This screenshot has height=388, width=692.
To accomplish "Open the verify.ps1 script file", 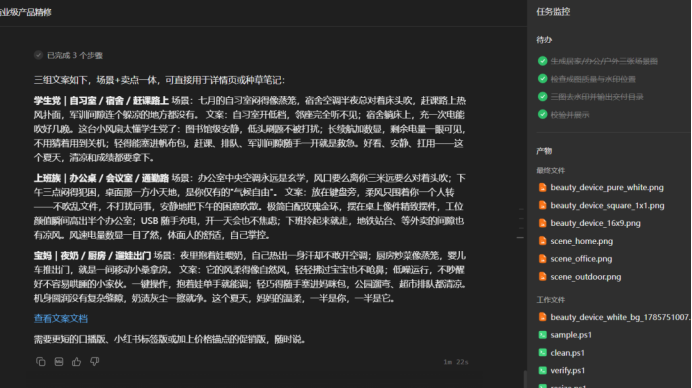I will (568, 370).
